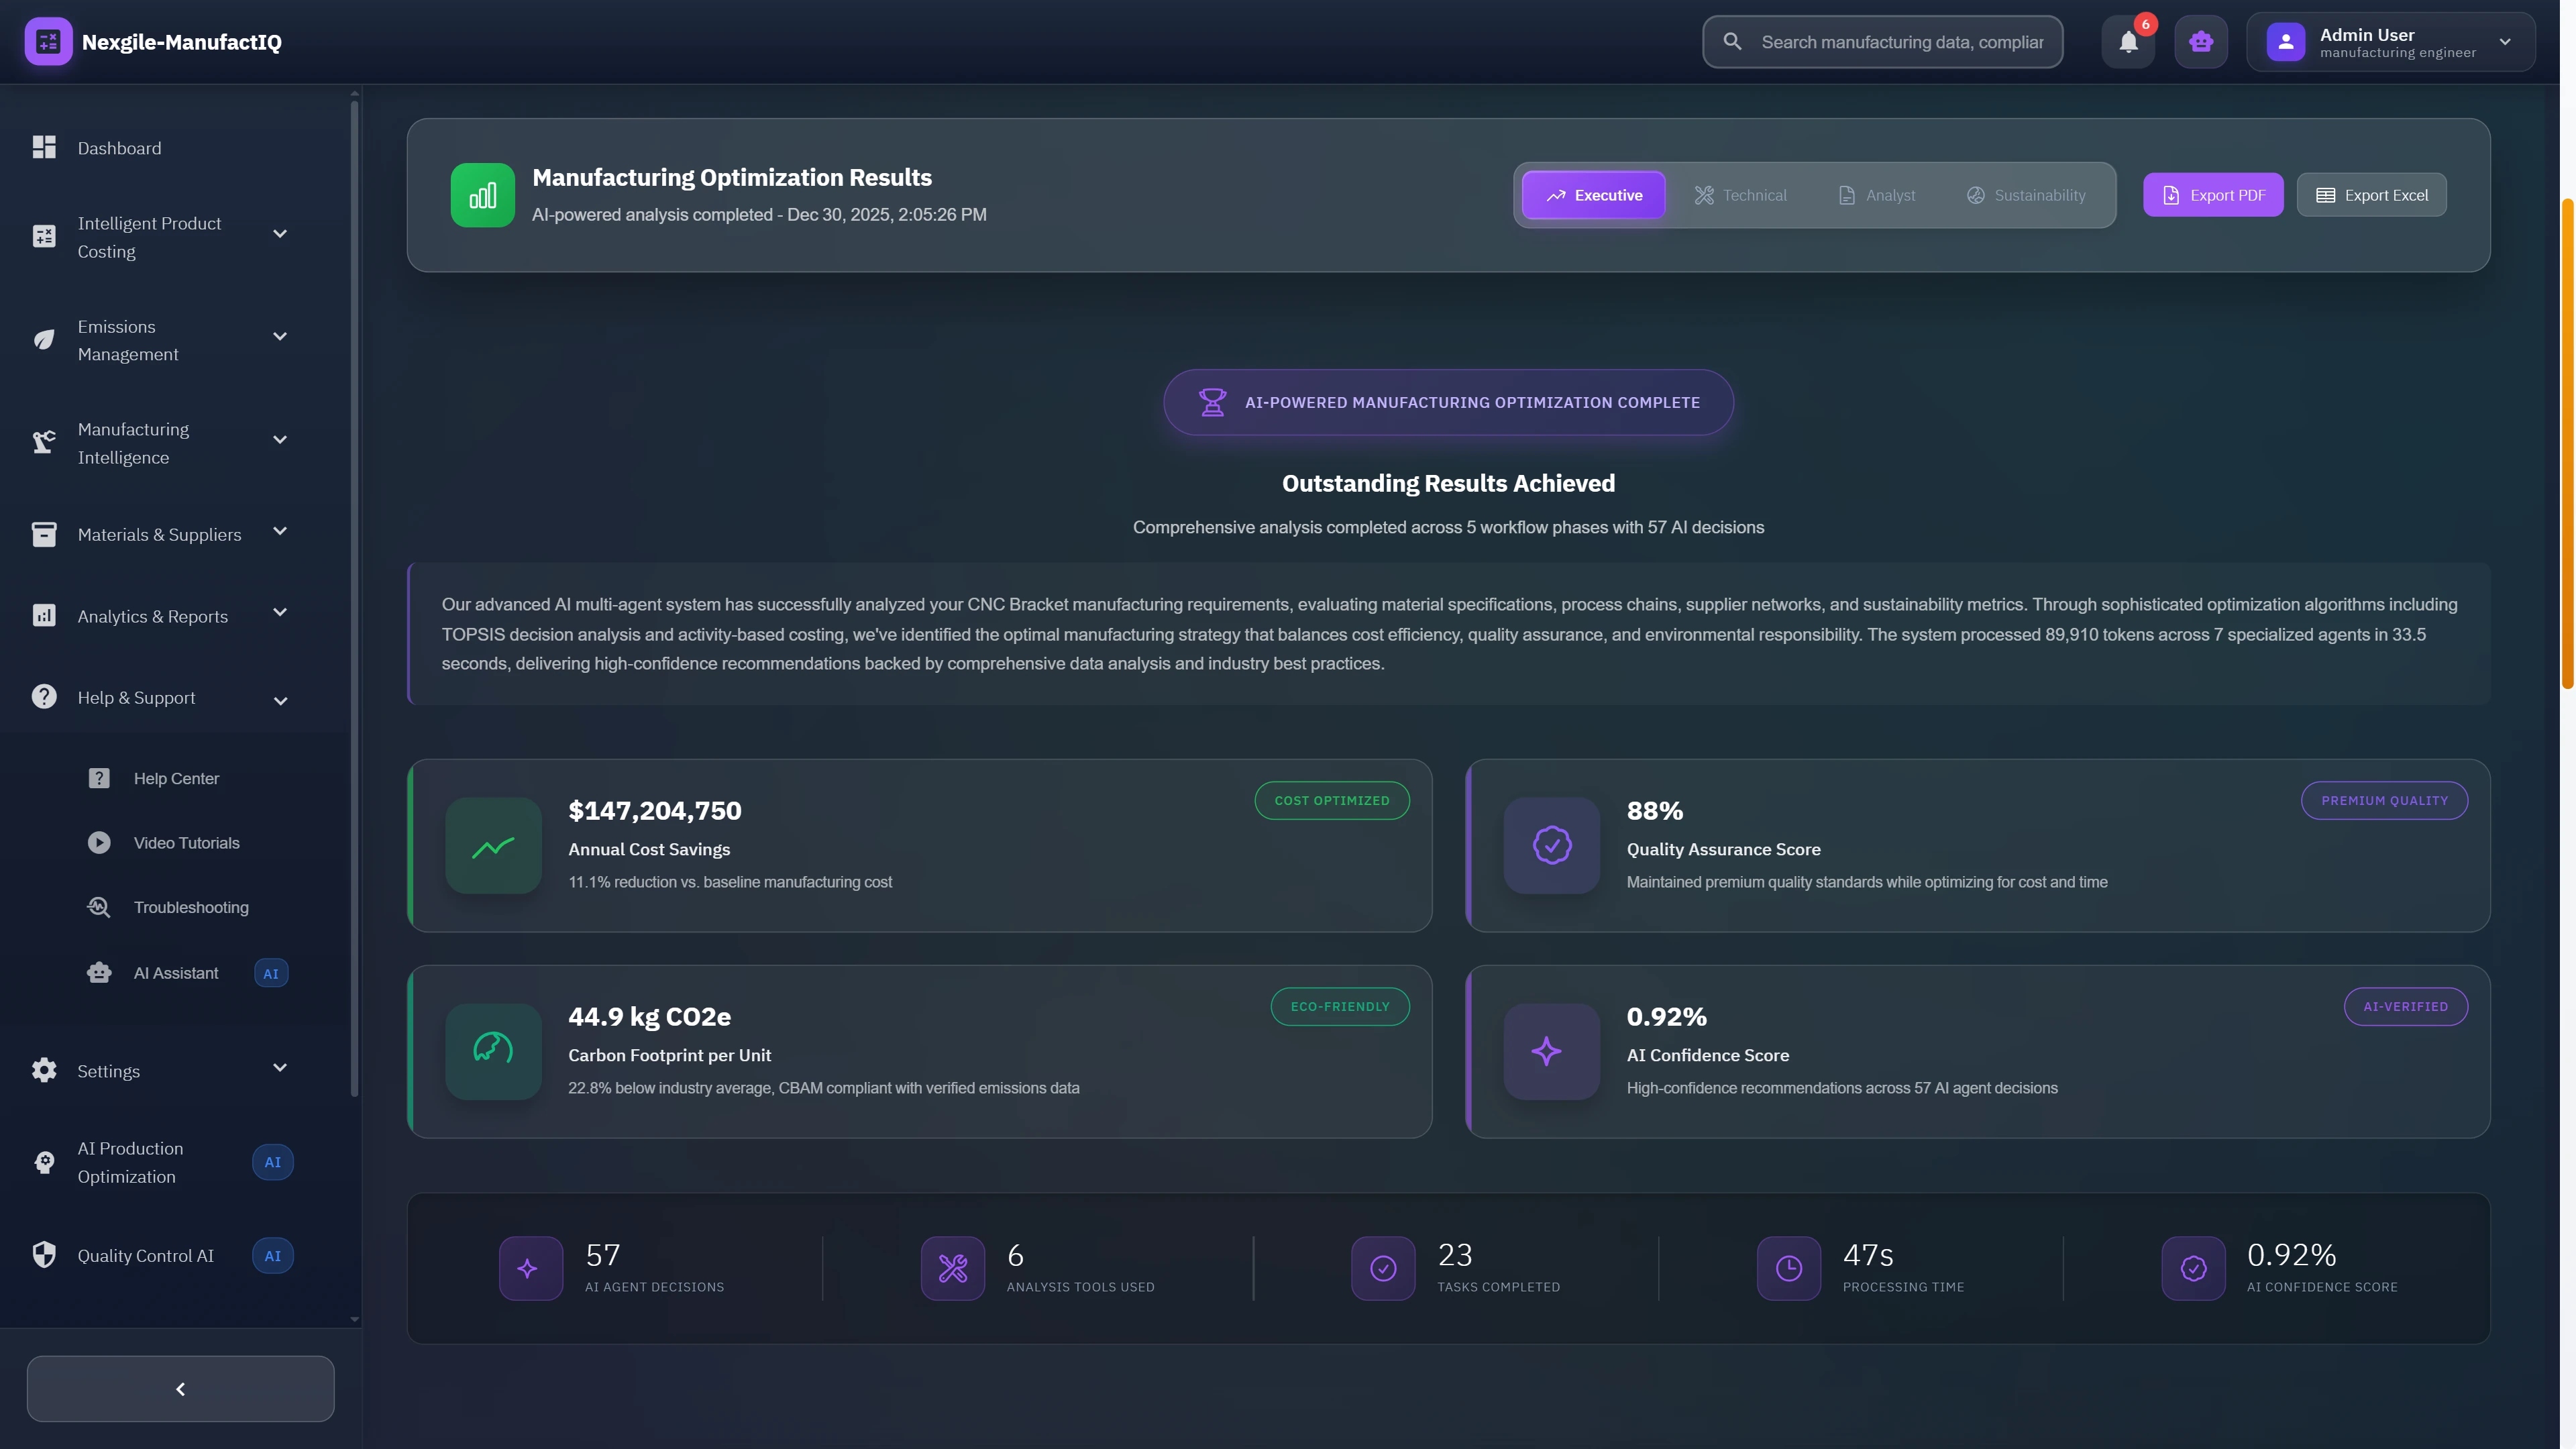
Task: Click the Analyst view toggle
Action: [1876, 195]
